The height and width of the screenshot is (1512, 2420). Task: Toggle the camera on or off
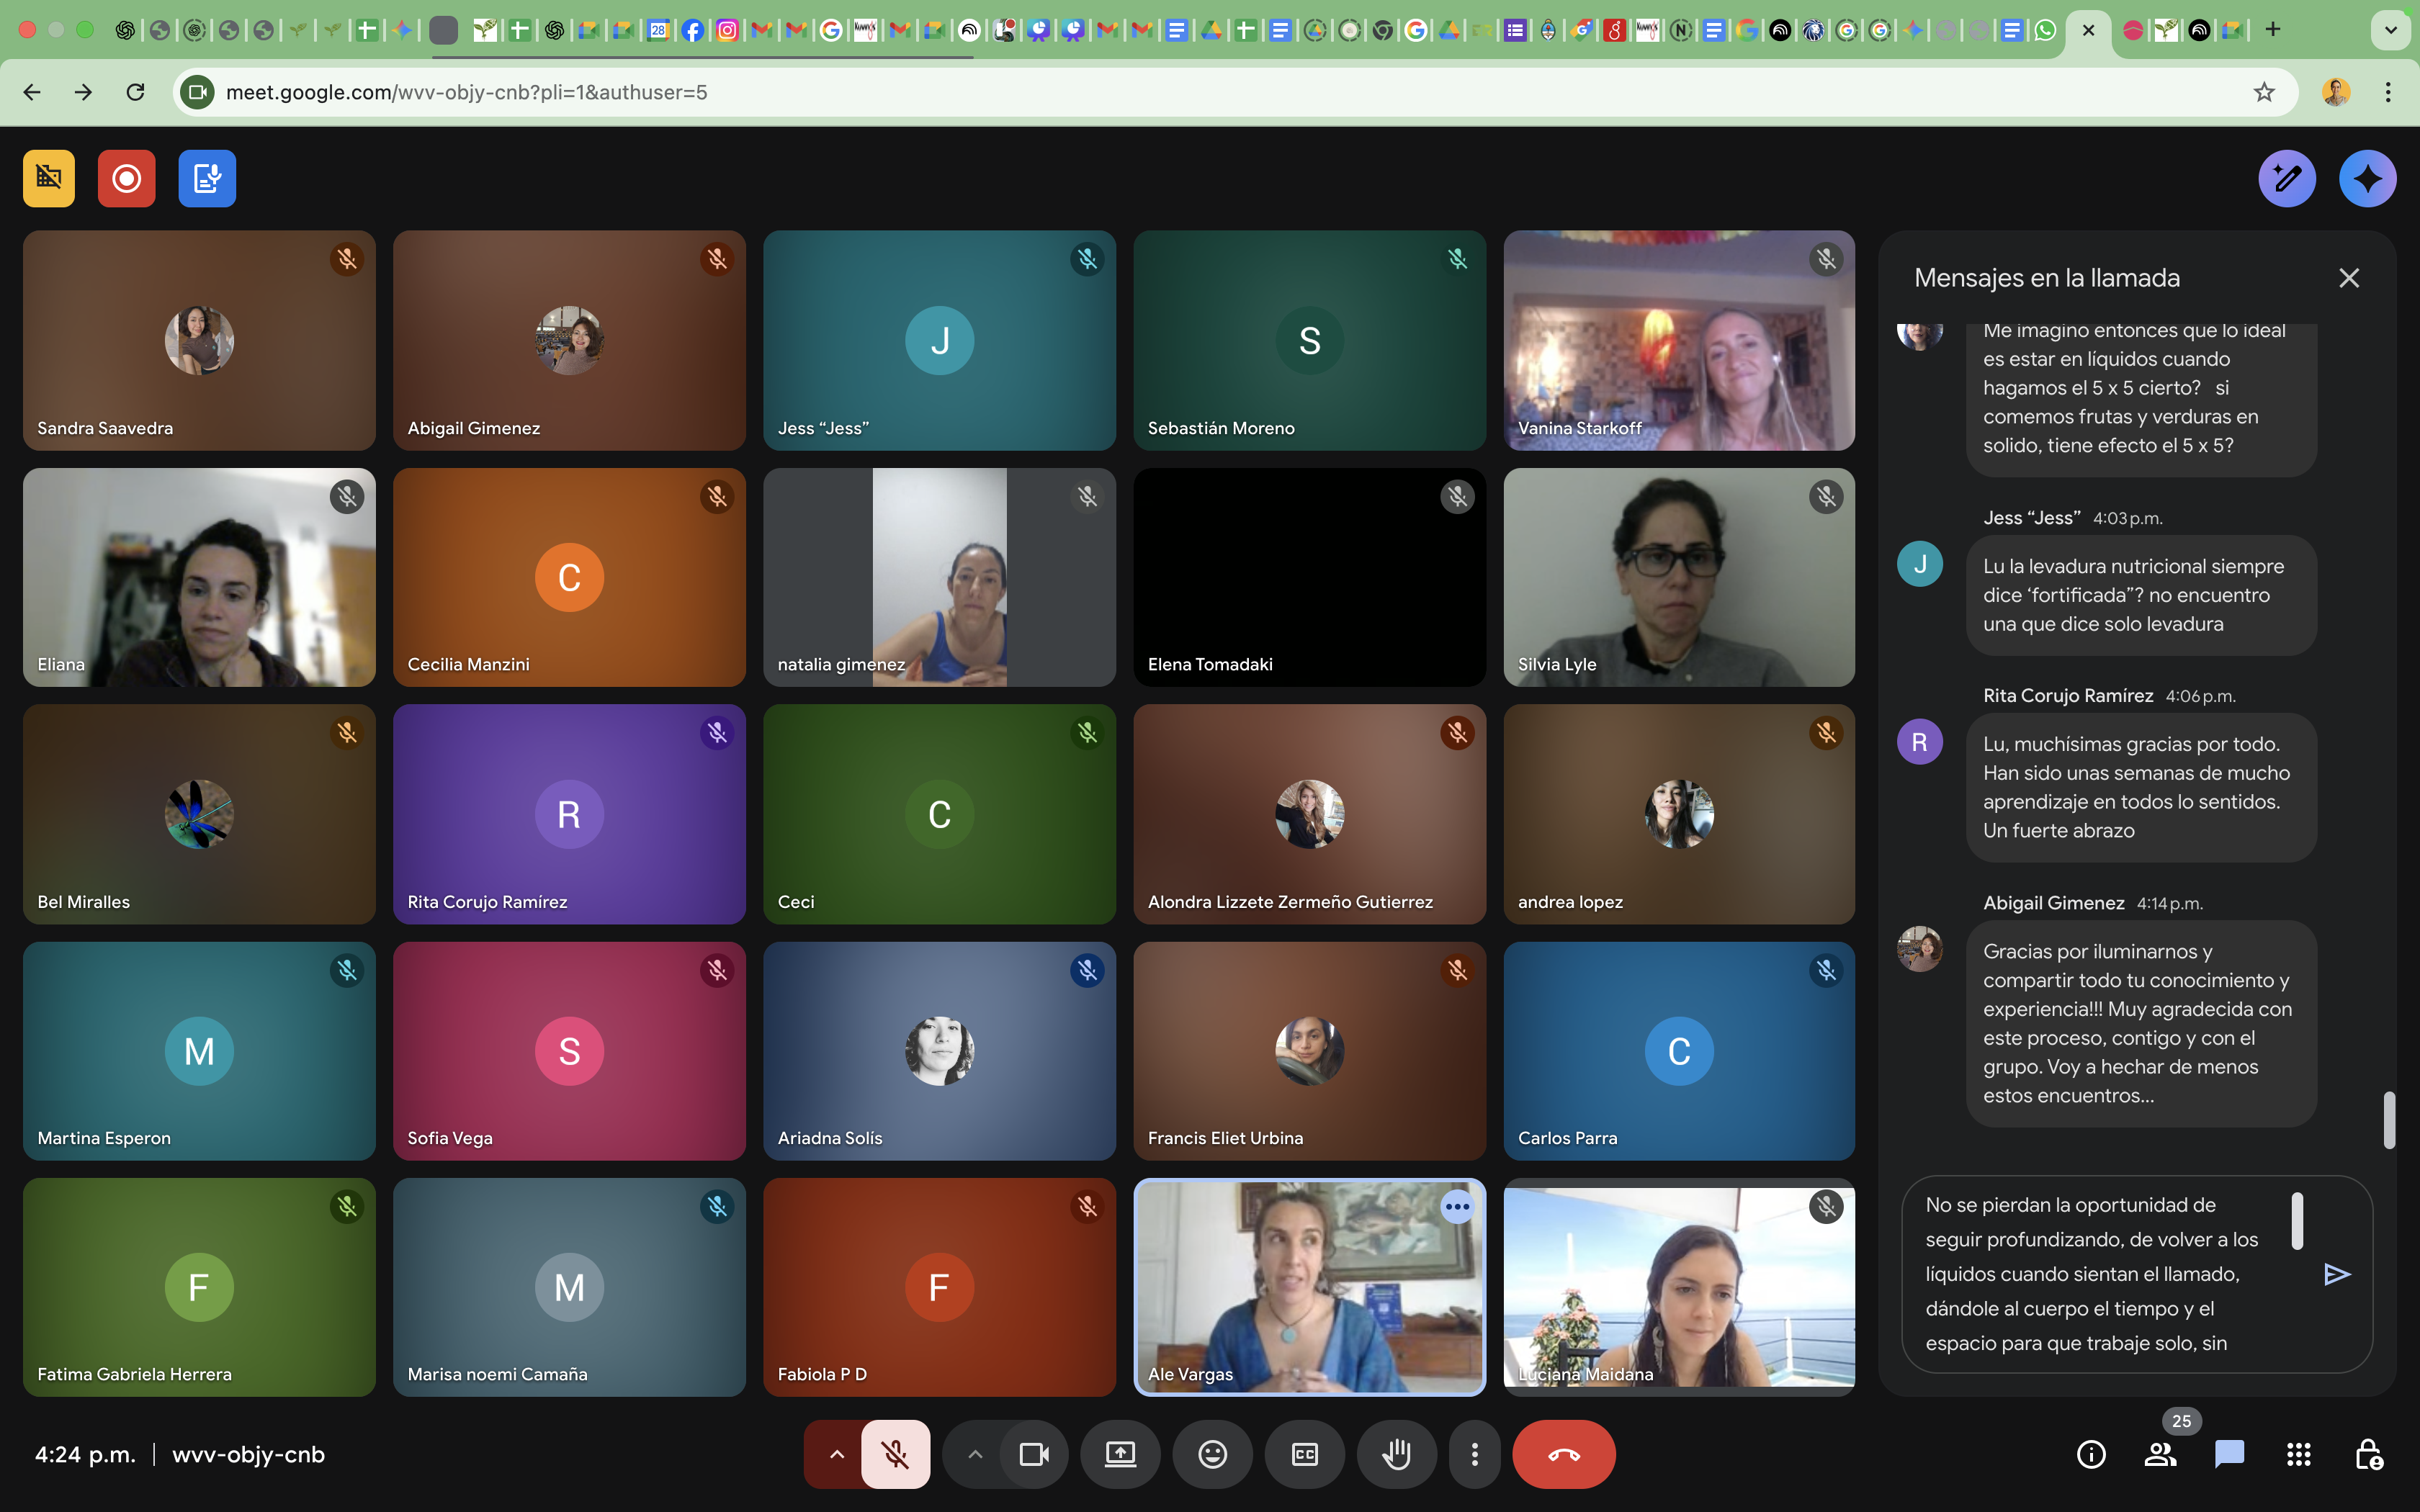(x=1034, y=1454)
